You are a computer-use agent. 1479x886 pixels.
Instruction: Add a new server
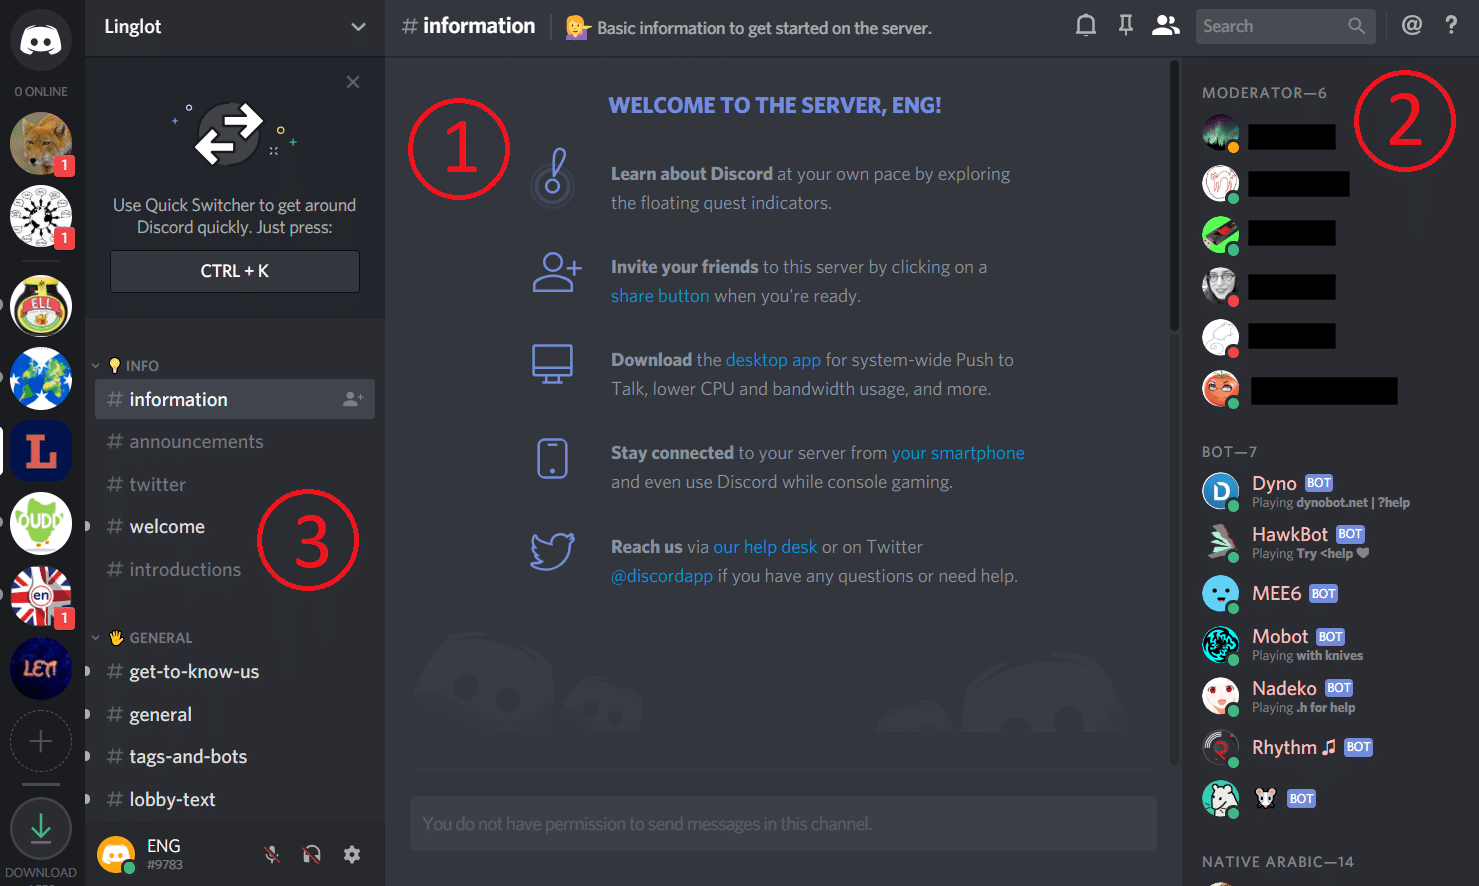pyautogui.click(x=40, y=741)
